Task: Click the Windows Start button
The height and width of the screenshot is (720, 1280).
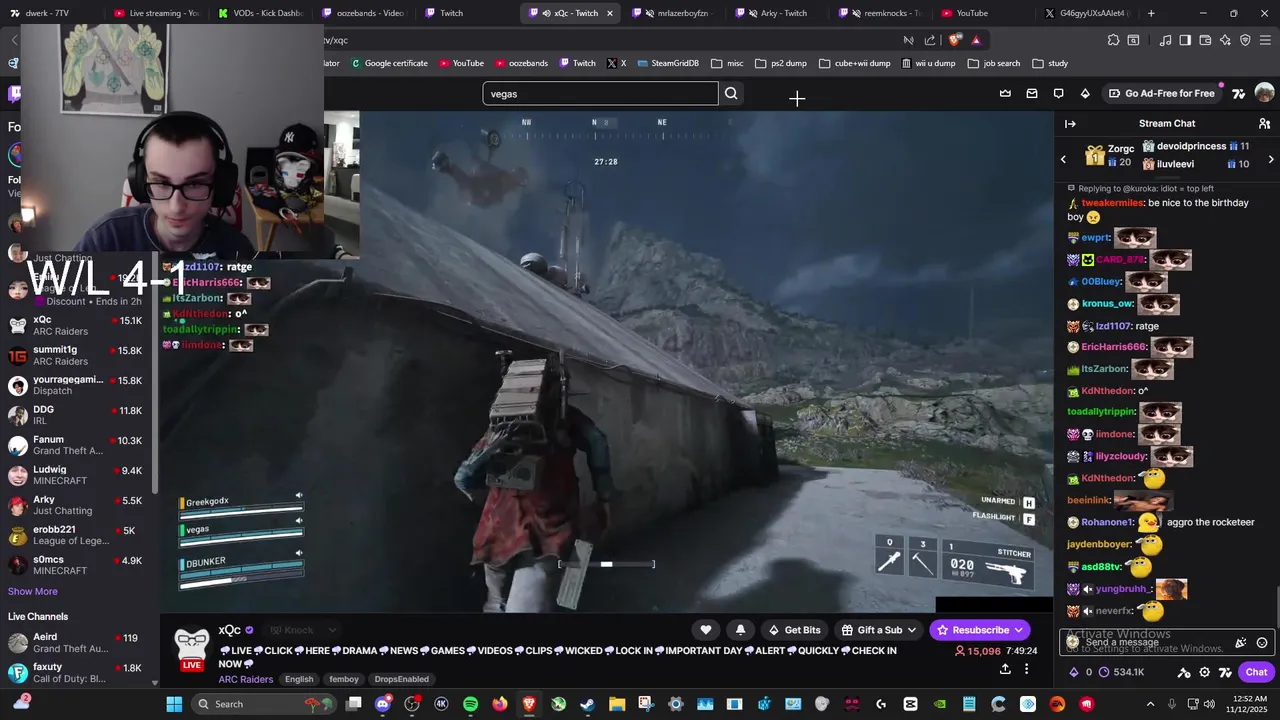Action: coord(174,704)
